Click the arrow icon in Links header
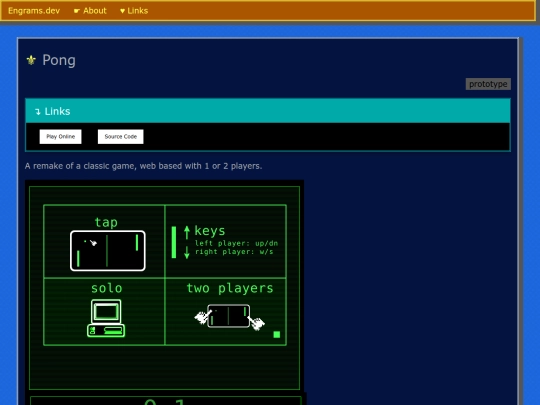The width and height of the screenshot is (540, 405). pos(38,112)
